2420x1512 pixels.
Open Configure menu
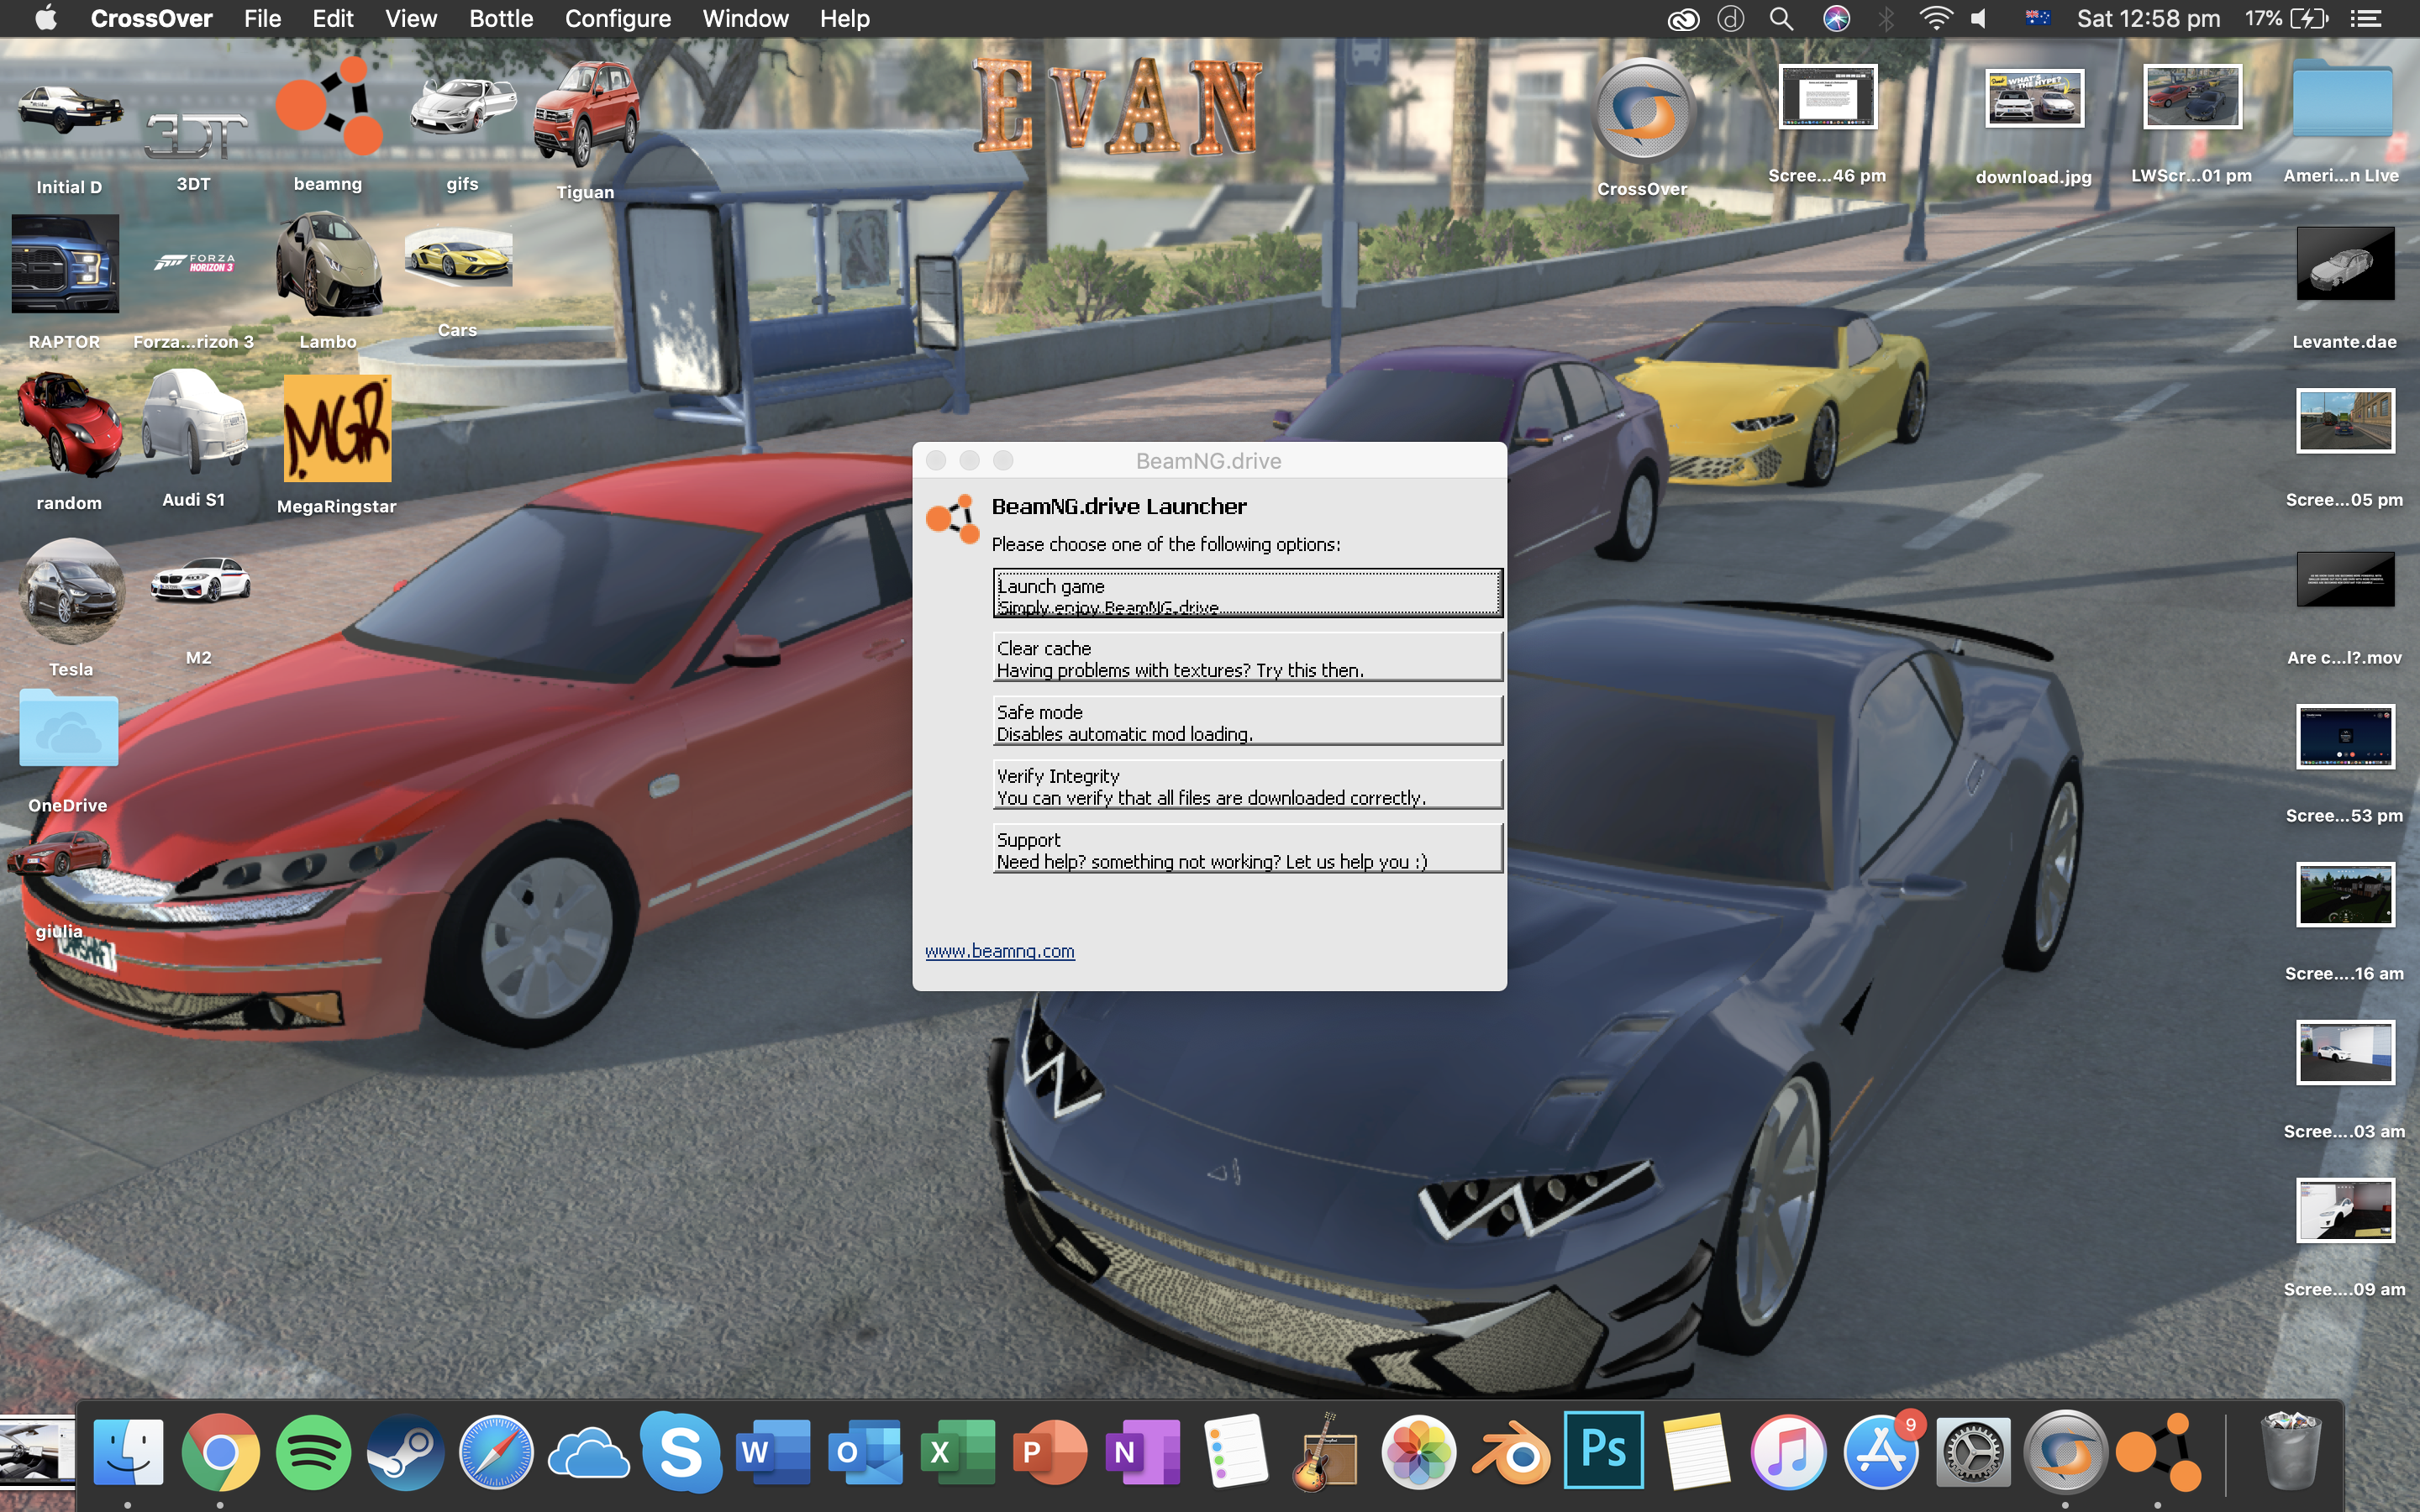click(617, 18)
